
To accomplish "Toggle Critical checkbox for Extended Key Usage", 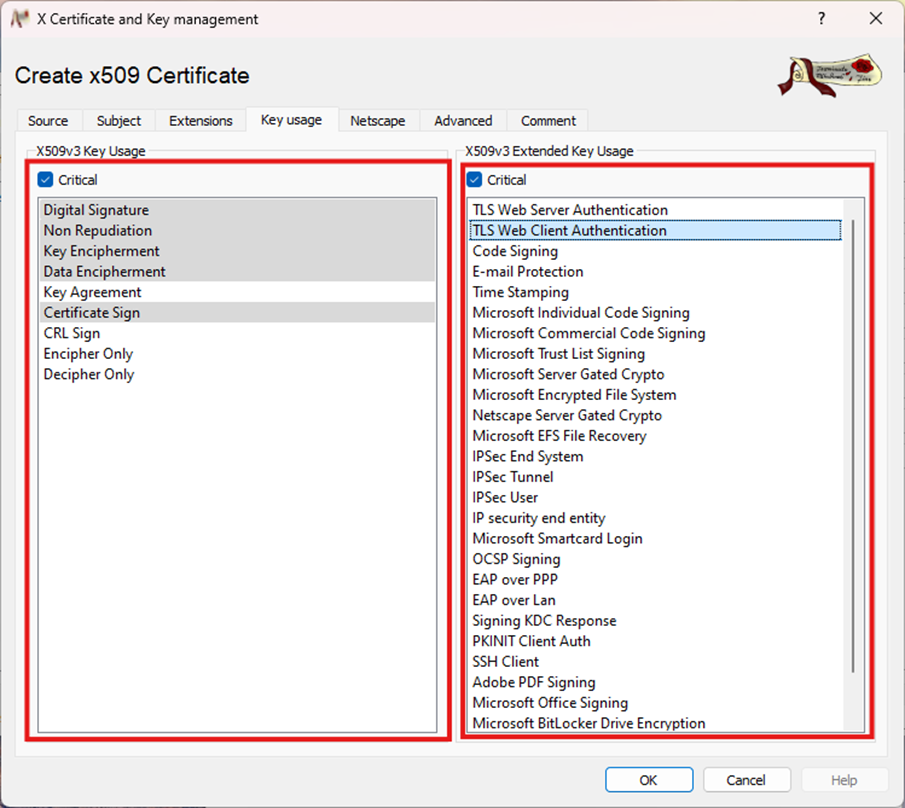I will click(475, 180).
